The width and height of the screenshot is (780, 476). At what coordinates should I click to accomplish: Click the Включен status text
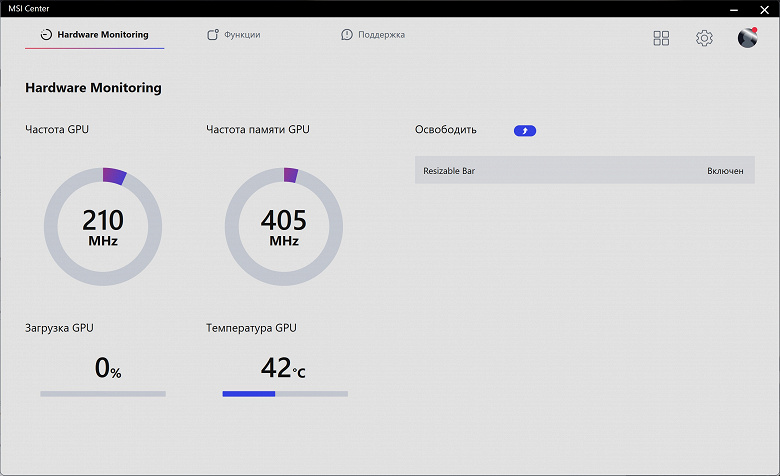[725, 171]
